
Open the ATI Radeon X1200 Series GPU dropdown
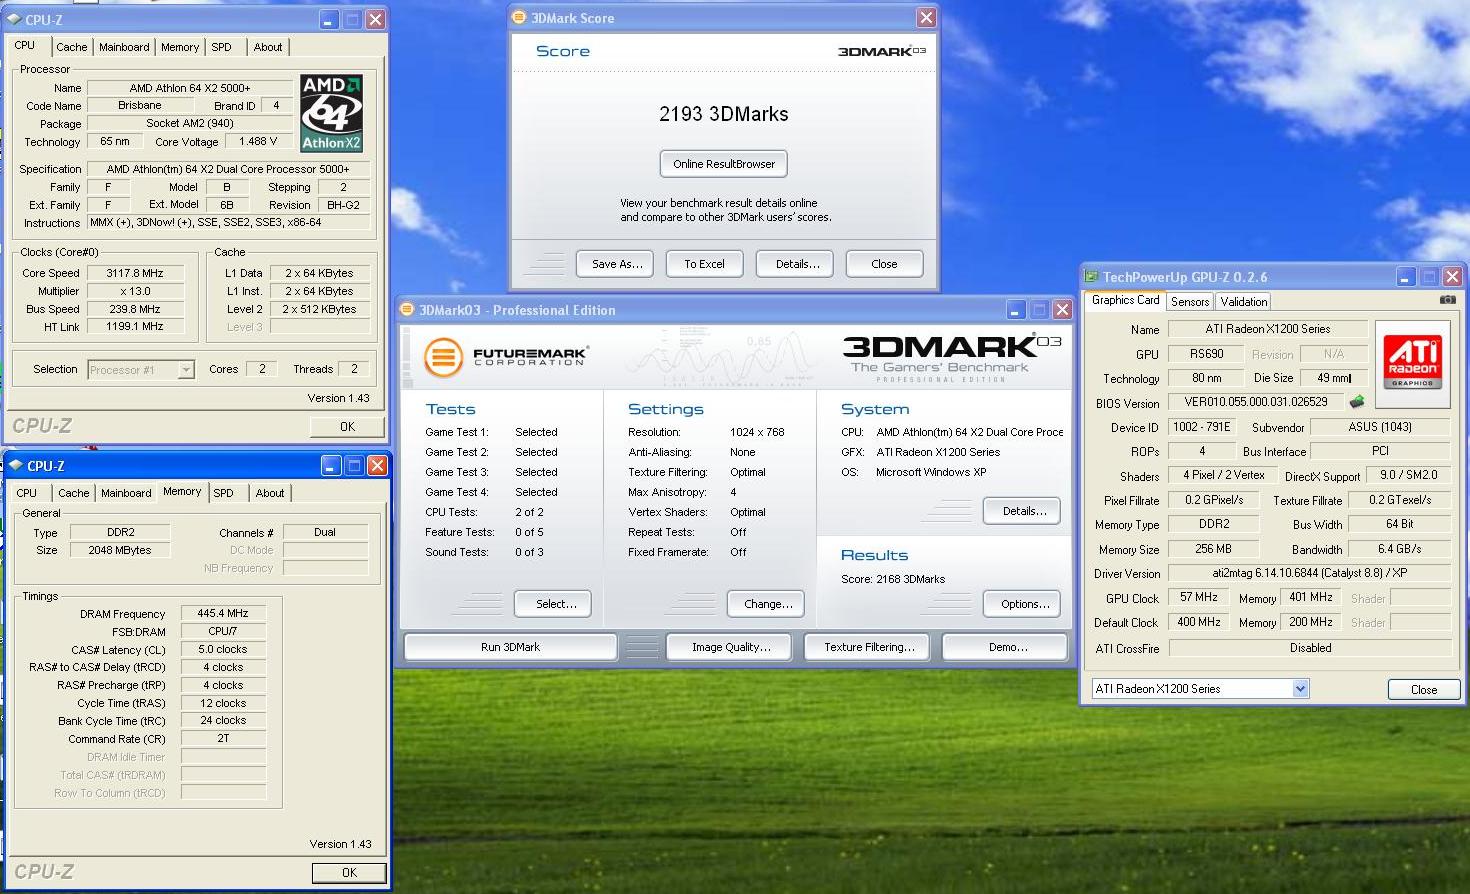click(x=1300, y=688)
